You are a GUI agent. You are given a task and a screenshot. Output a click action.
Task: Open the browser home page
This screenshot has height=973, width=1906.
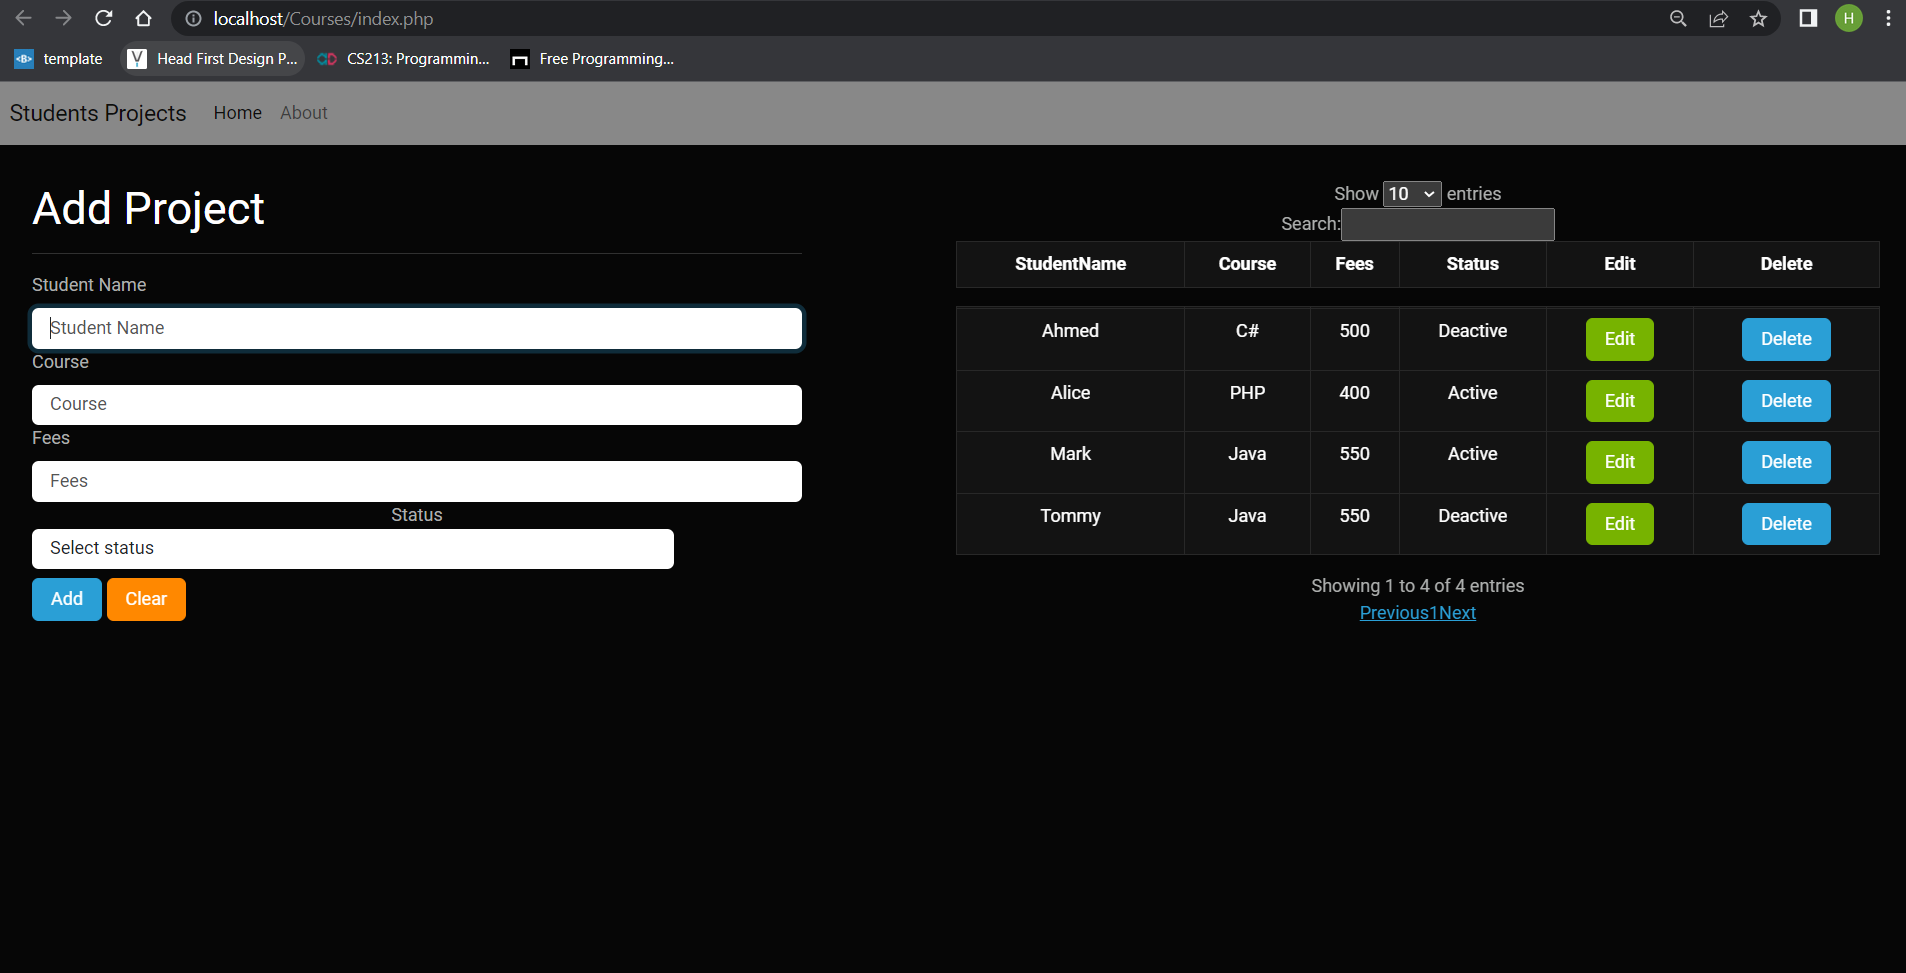click(x=143, y=18)
